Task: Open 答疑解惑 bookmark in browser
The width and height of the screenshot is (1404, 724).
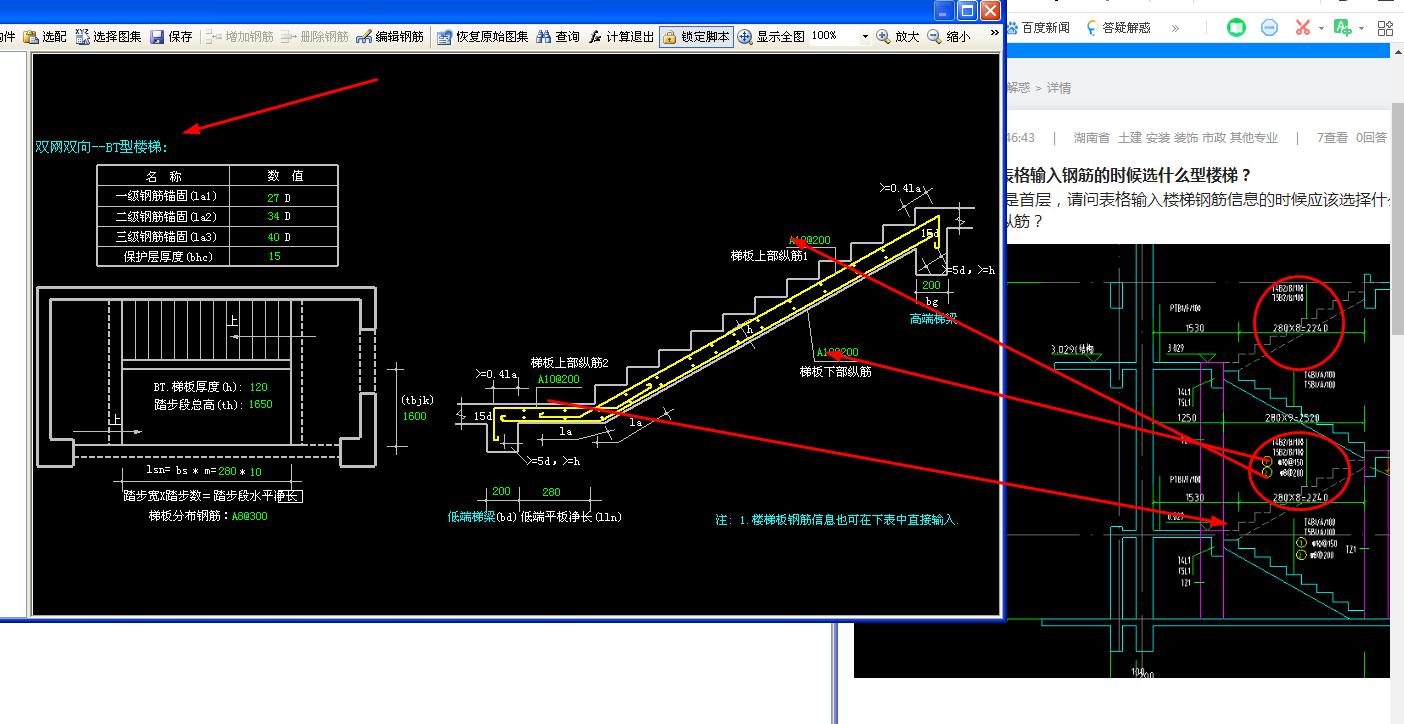Action: click(1118, 28)
